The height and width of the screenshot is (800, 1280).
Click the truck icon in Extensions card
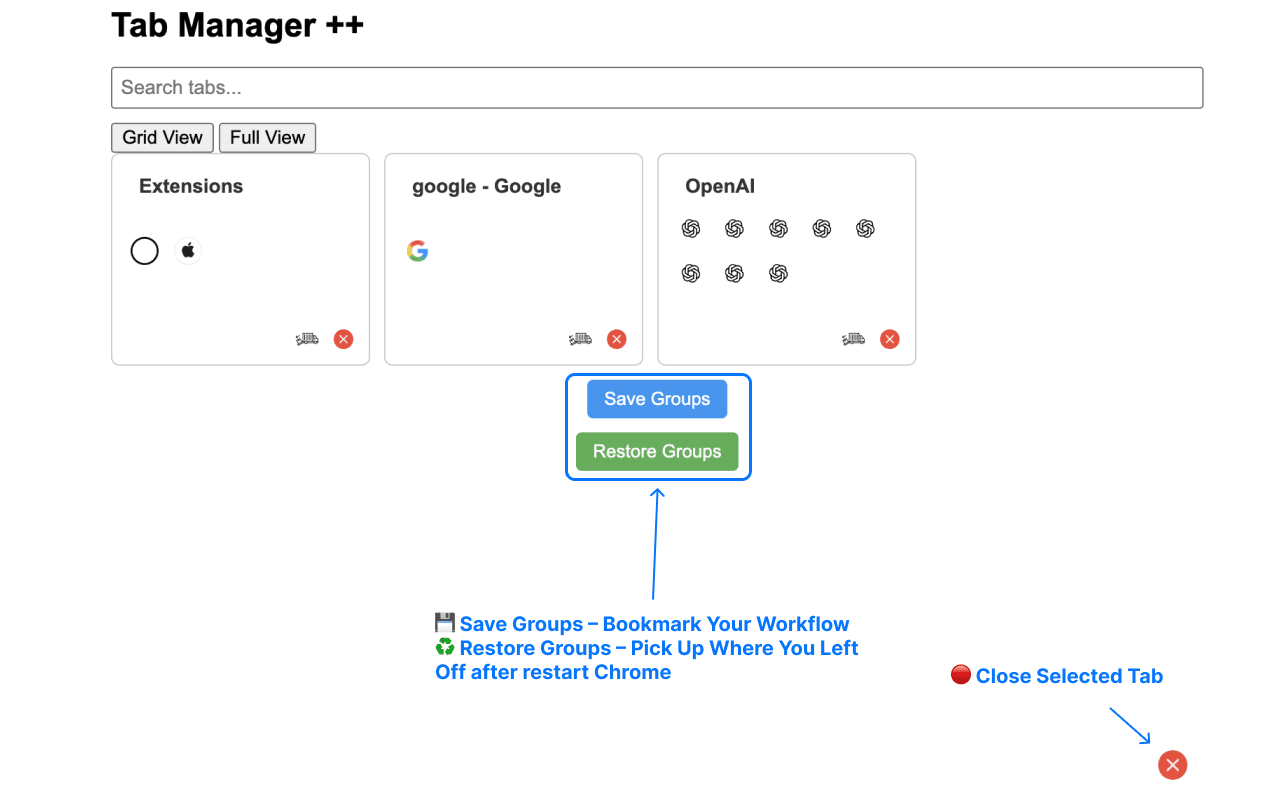[x=307, y=339]
